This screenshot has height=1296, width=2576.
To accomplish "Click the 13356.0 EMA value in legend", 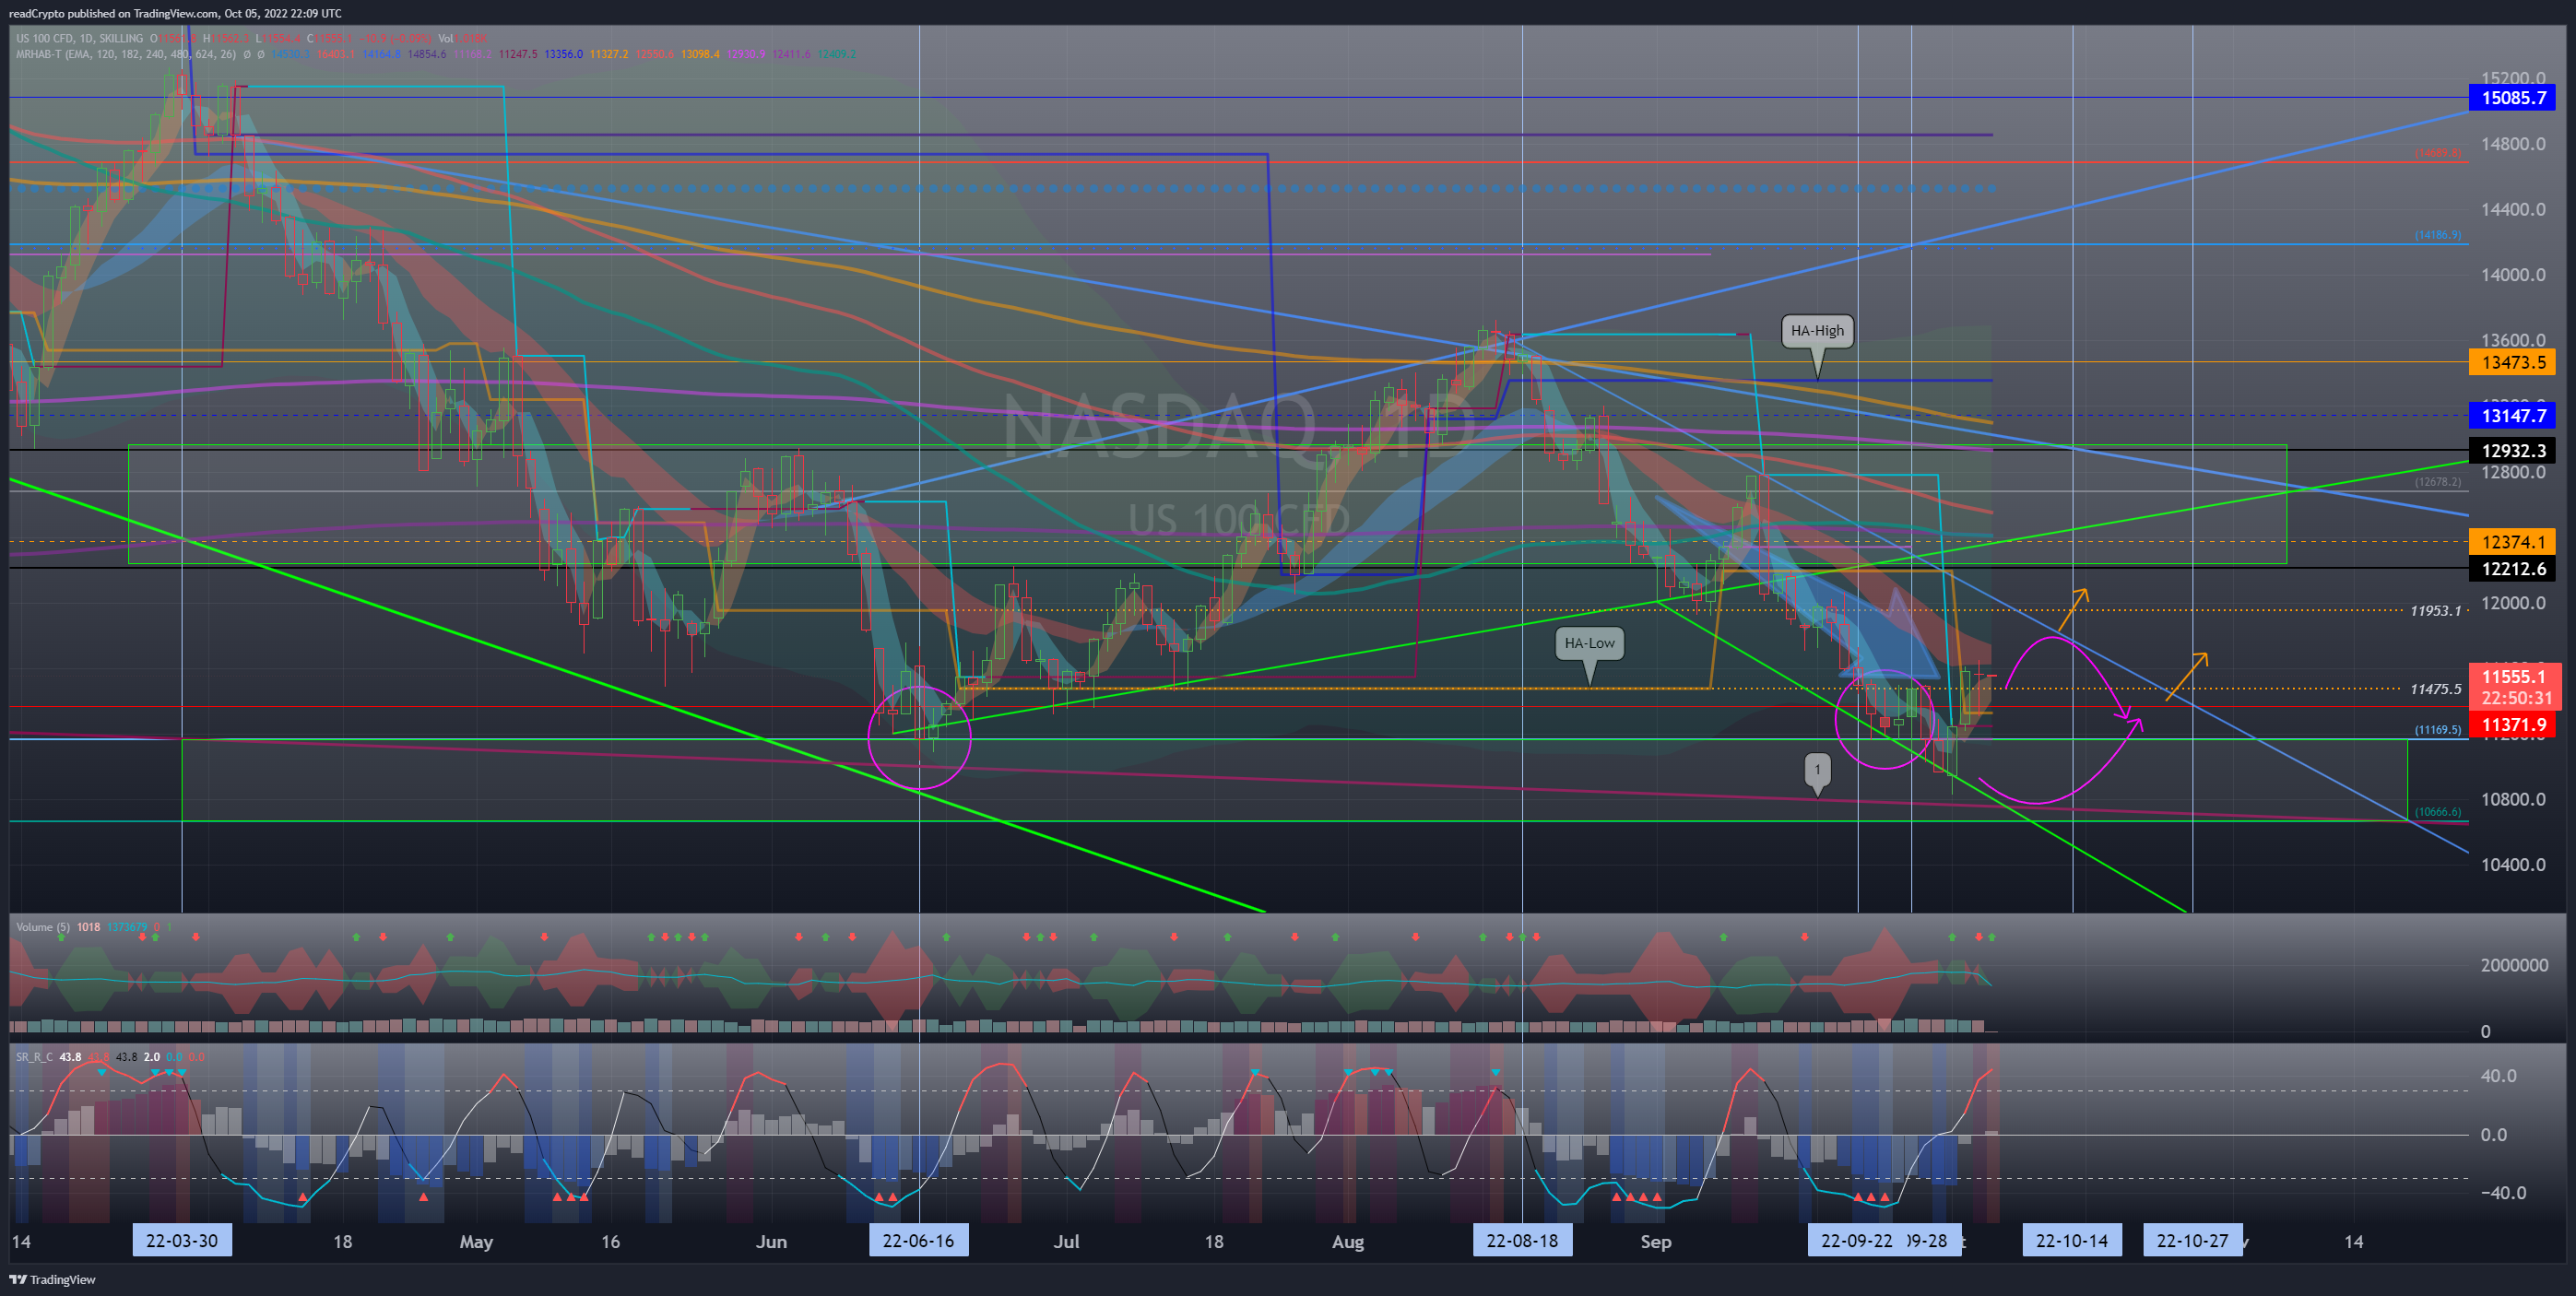I will 563,54.
